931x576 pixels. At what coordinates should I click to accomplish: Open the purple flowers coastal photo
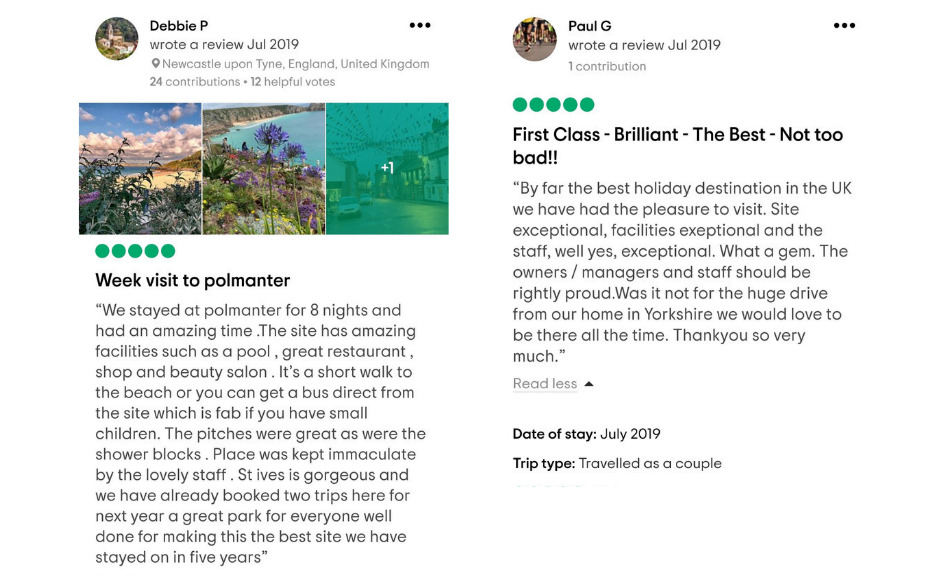pyautogui.click(x=264, y=168)
